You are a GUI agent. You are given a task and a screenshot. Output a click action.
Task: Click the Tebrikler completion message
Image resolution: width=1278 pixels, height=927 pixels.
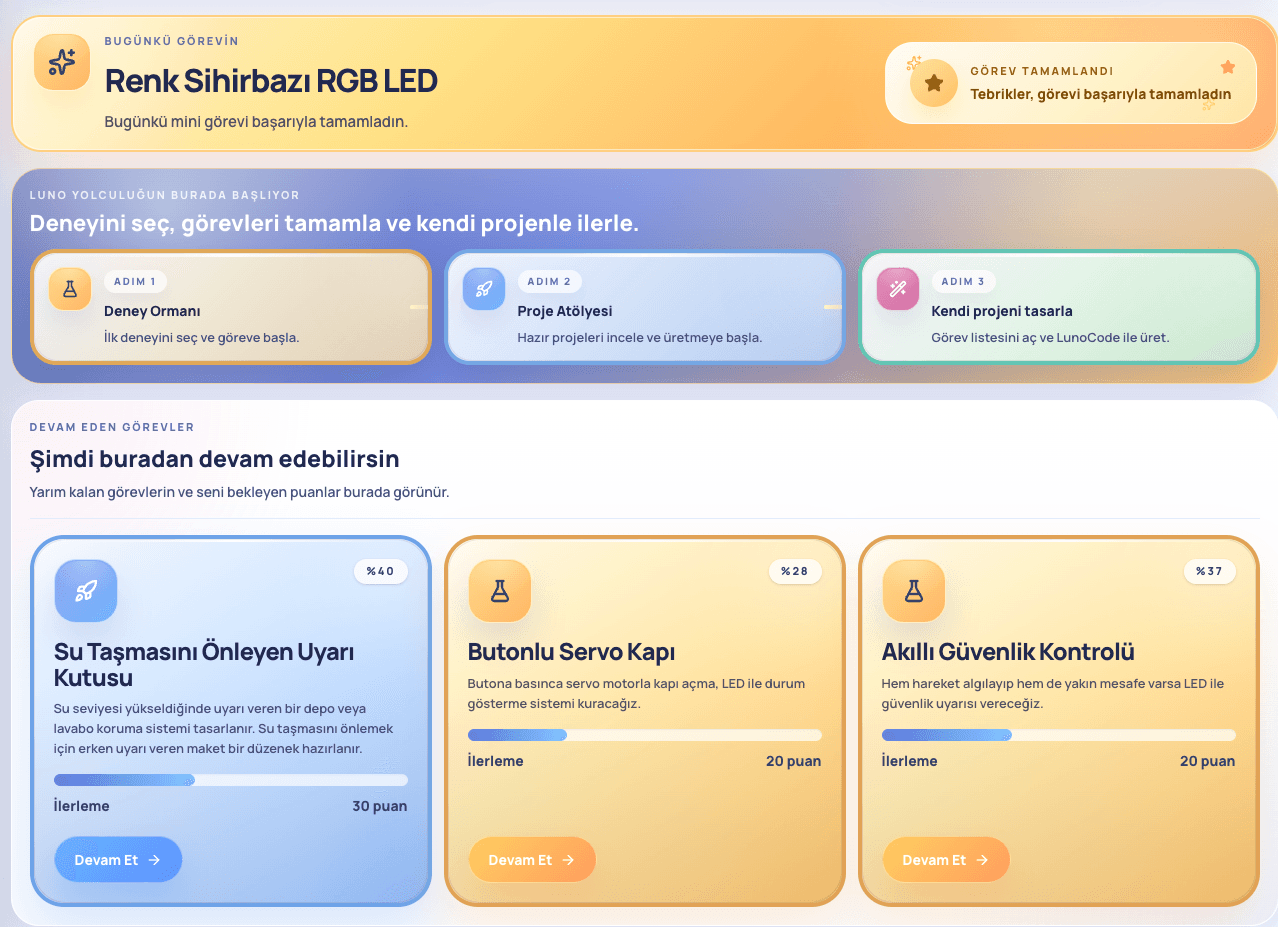click(1101, 94)
